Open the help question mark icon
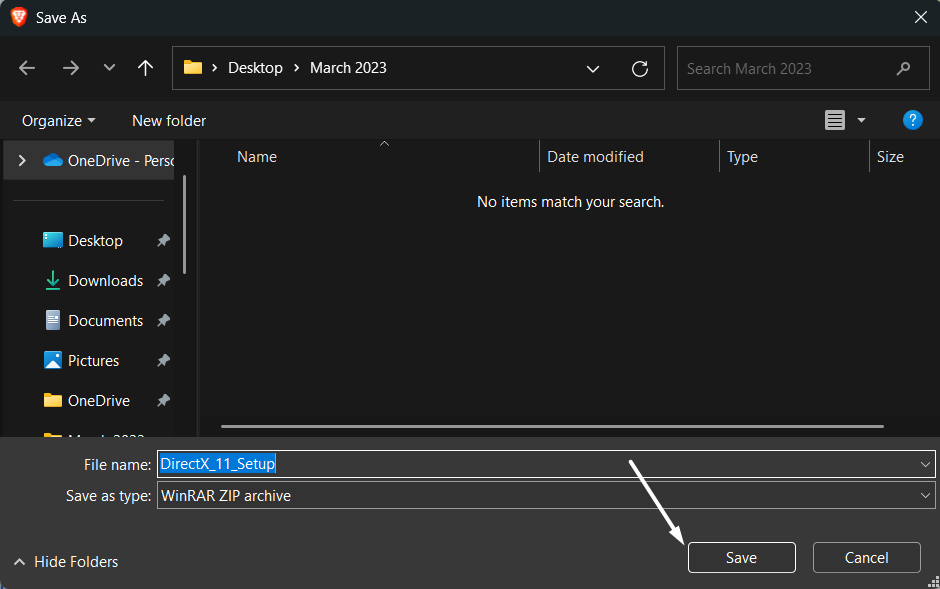This screenshot has height=589, width=940. pyautogui.click(x=912, y=120)
